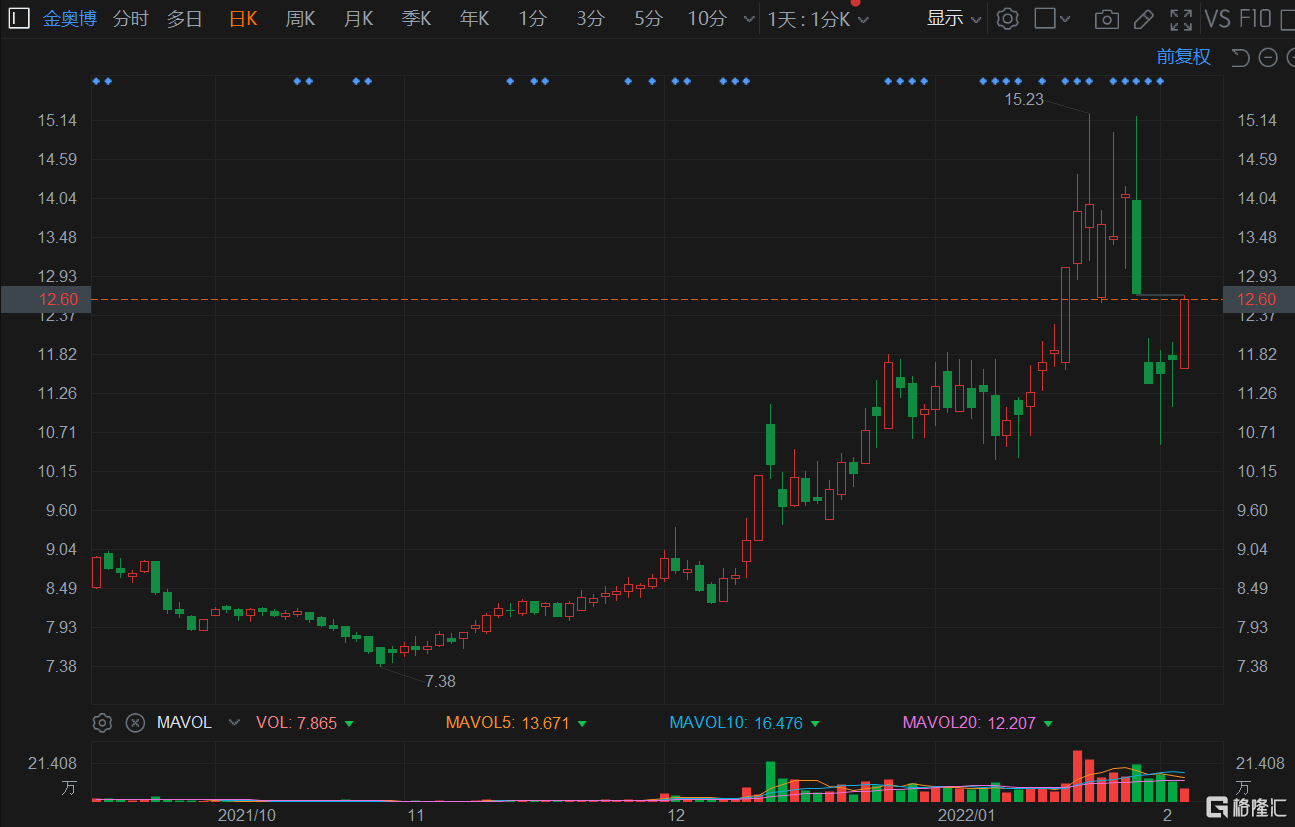Open F10 company info
The image size is (1295, 827).
[x=1255, y=18]
